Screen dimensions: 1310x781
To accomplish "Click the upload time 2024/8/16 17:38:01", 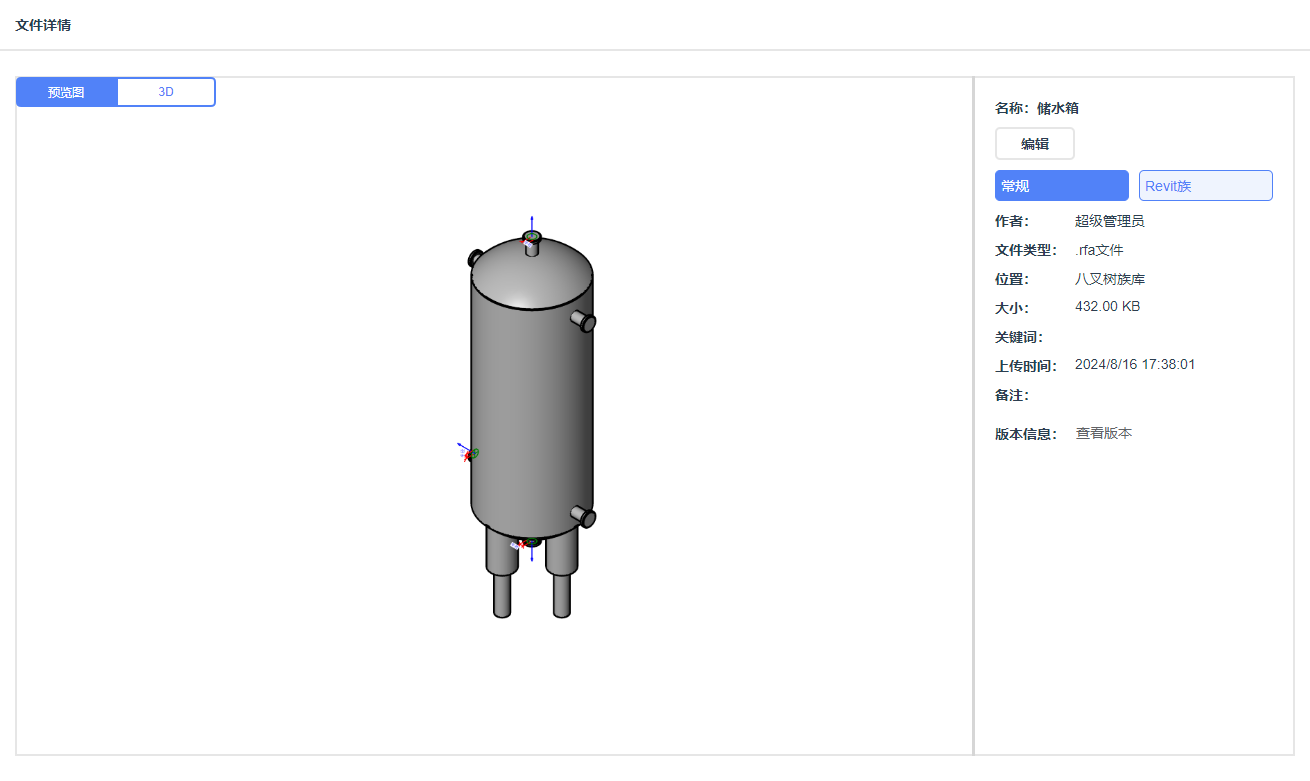I will (x=1134, y=365).
